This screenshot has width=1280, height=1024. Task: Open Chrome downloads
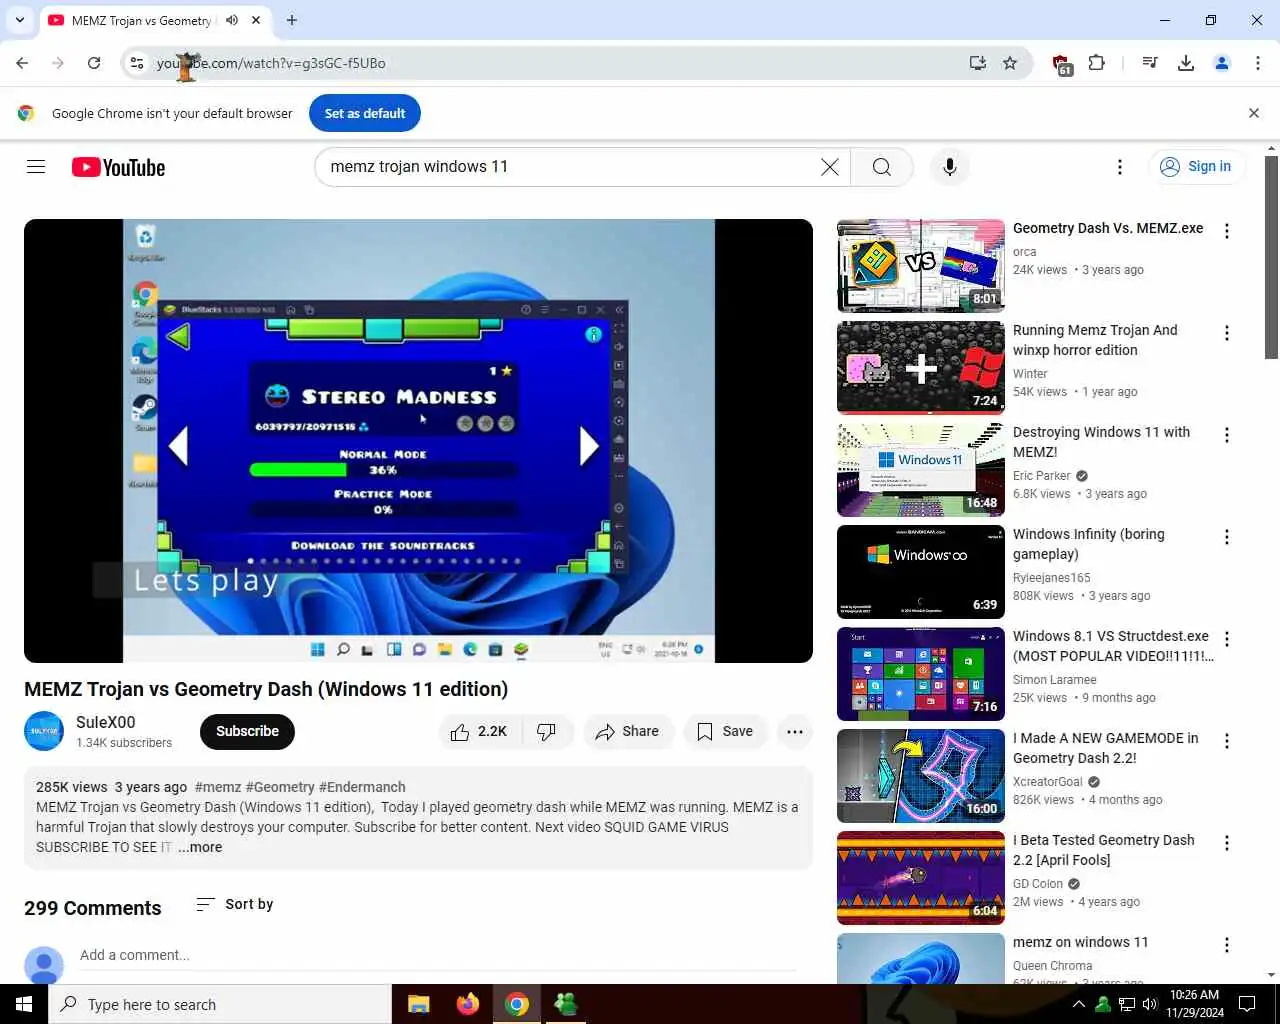coord(1186,63)
